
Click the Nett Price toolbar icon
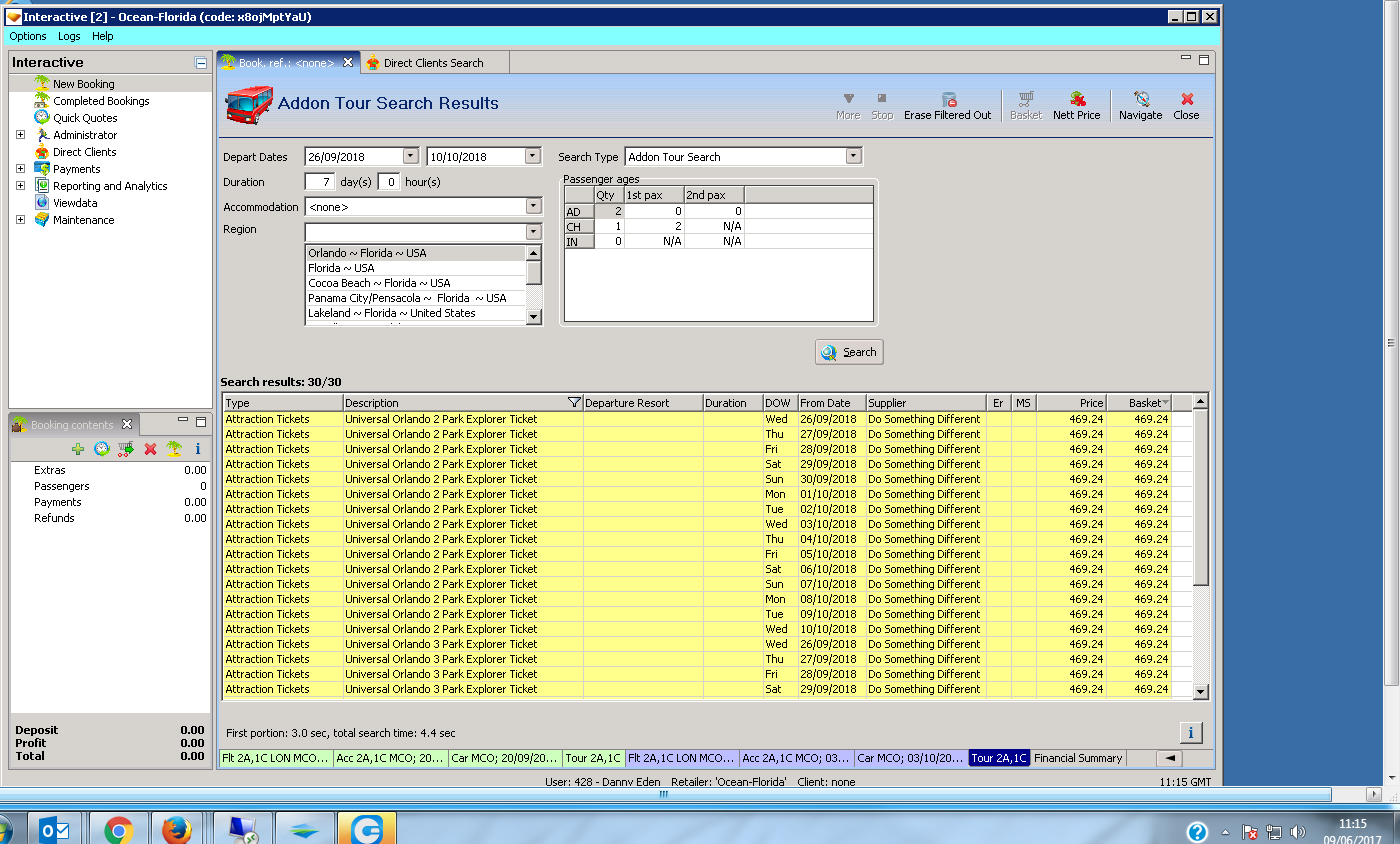pyautogui.click(x=1077, y=99)
